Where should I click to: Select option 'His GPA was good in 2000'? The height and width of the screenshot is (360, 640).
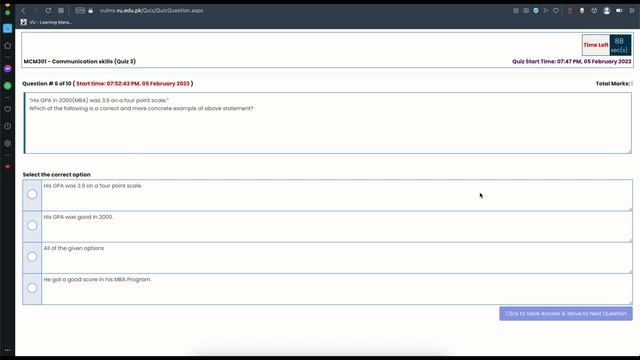click(x=32, y=225)
